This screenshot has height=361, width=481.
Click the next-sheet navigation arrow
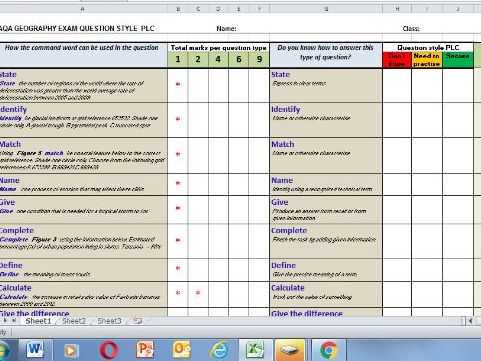[6, 321]
